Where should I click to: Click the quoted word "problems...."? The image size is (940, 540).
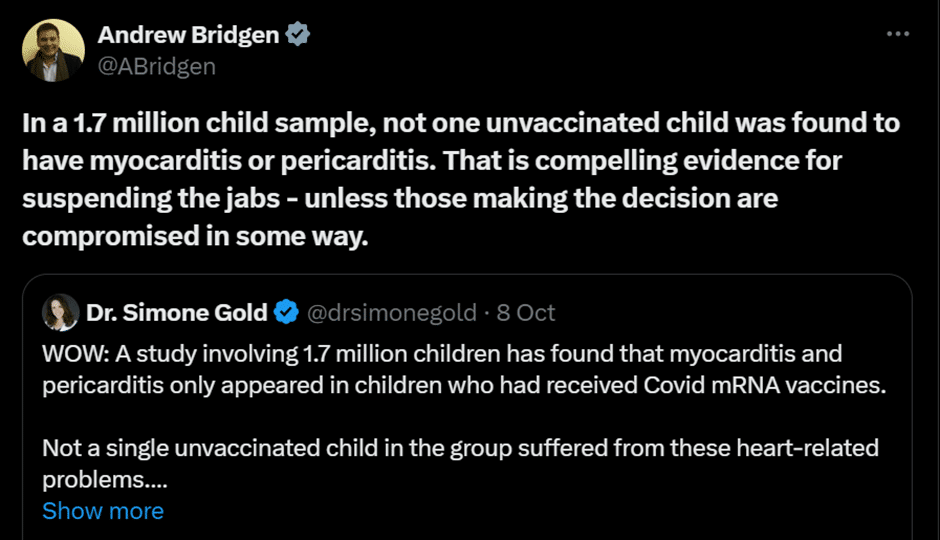(x=104, y=480)
